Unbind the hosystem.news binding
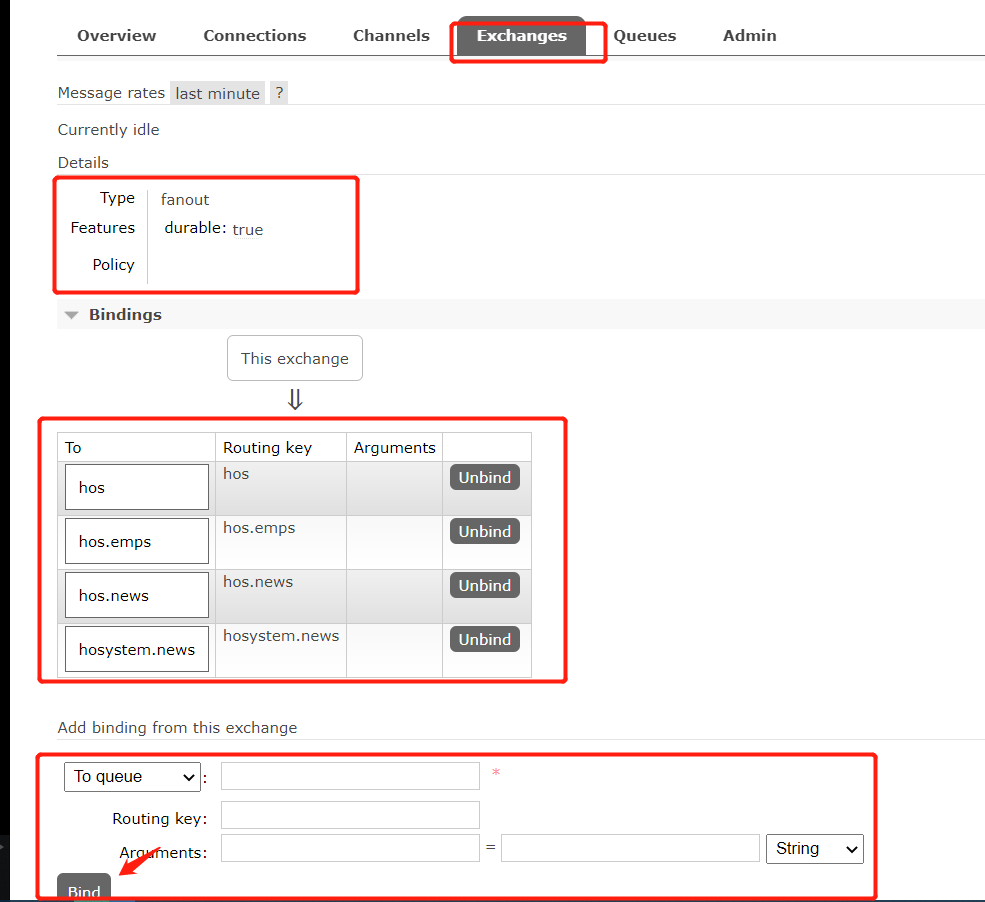The width and height of the screenshot is (985, 902). [x=484, y=639]
